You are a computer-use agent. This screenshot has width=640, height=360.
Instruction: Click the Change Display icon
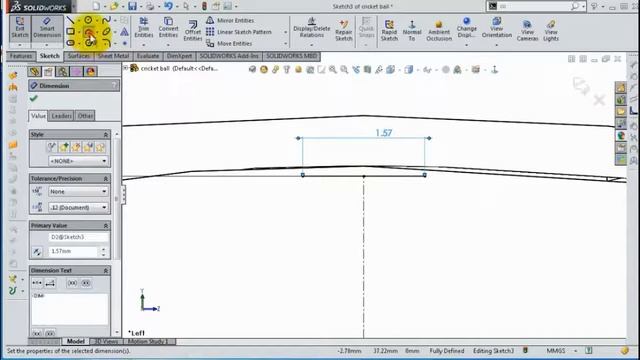(x=467, y=27)
